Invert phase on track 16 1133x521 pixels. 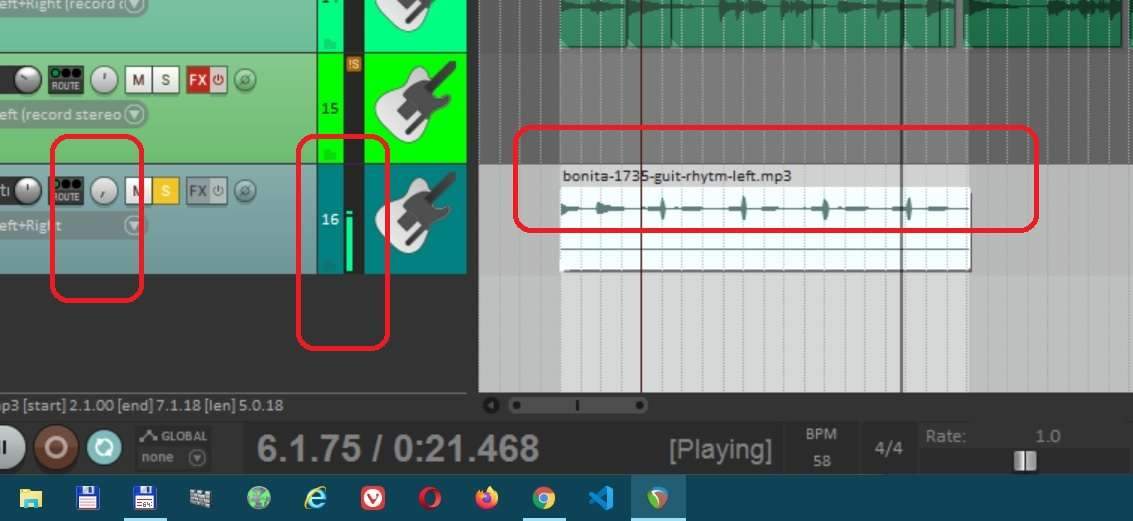(x=245, y=191)
